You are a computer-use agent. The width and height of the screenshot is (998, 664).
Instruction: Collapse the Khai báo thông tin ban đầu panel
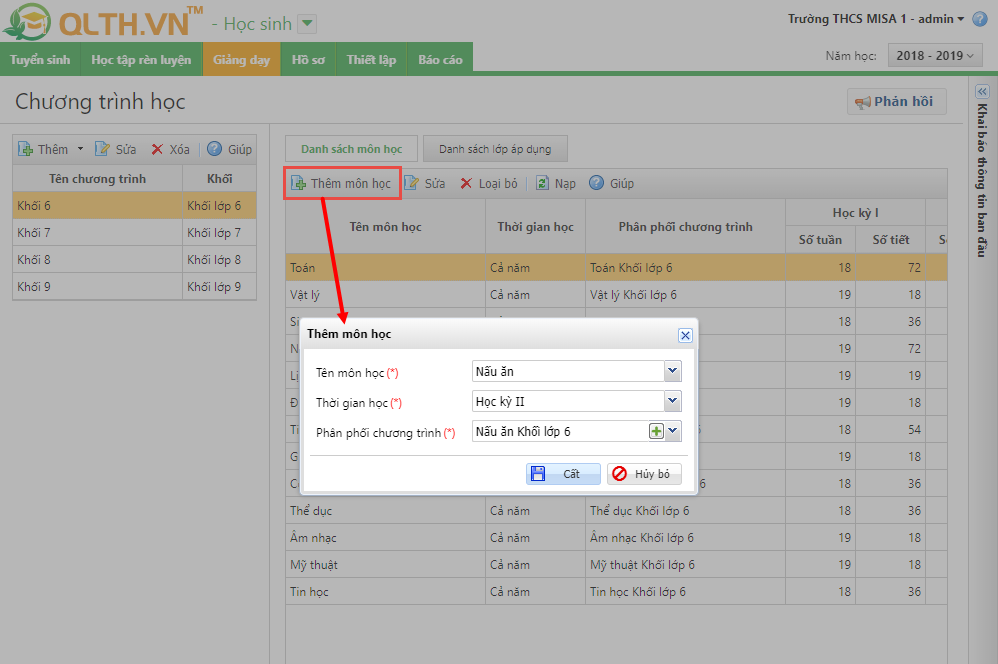point(982,92)
